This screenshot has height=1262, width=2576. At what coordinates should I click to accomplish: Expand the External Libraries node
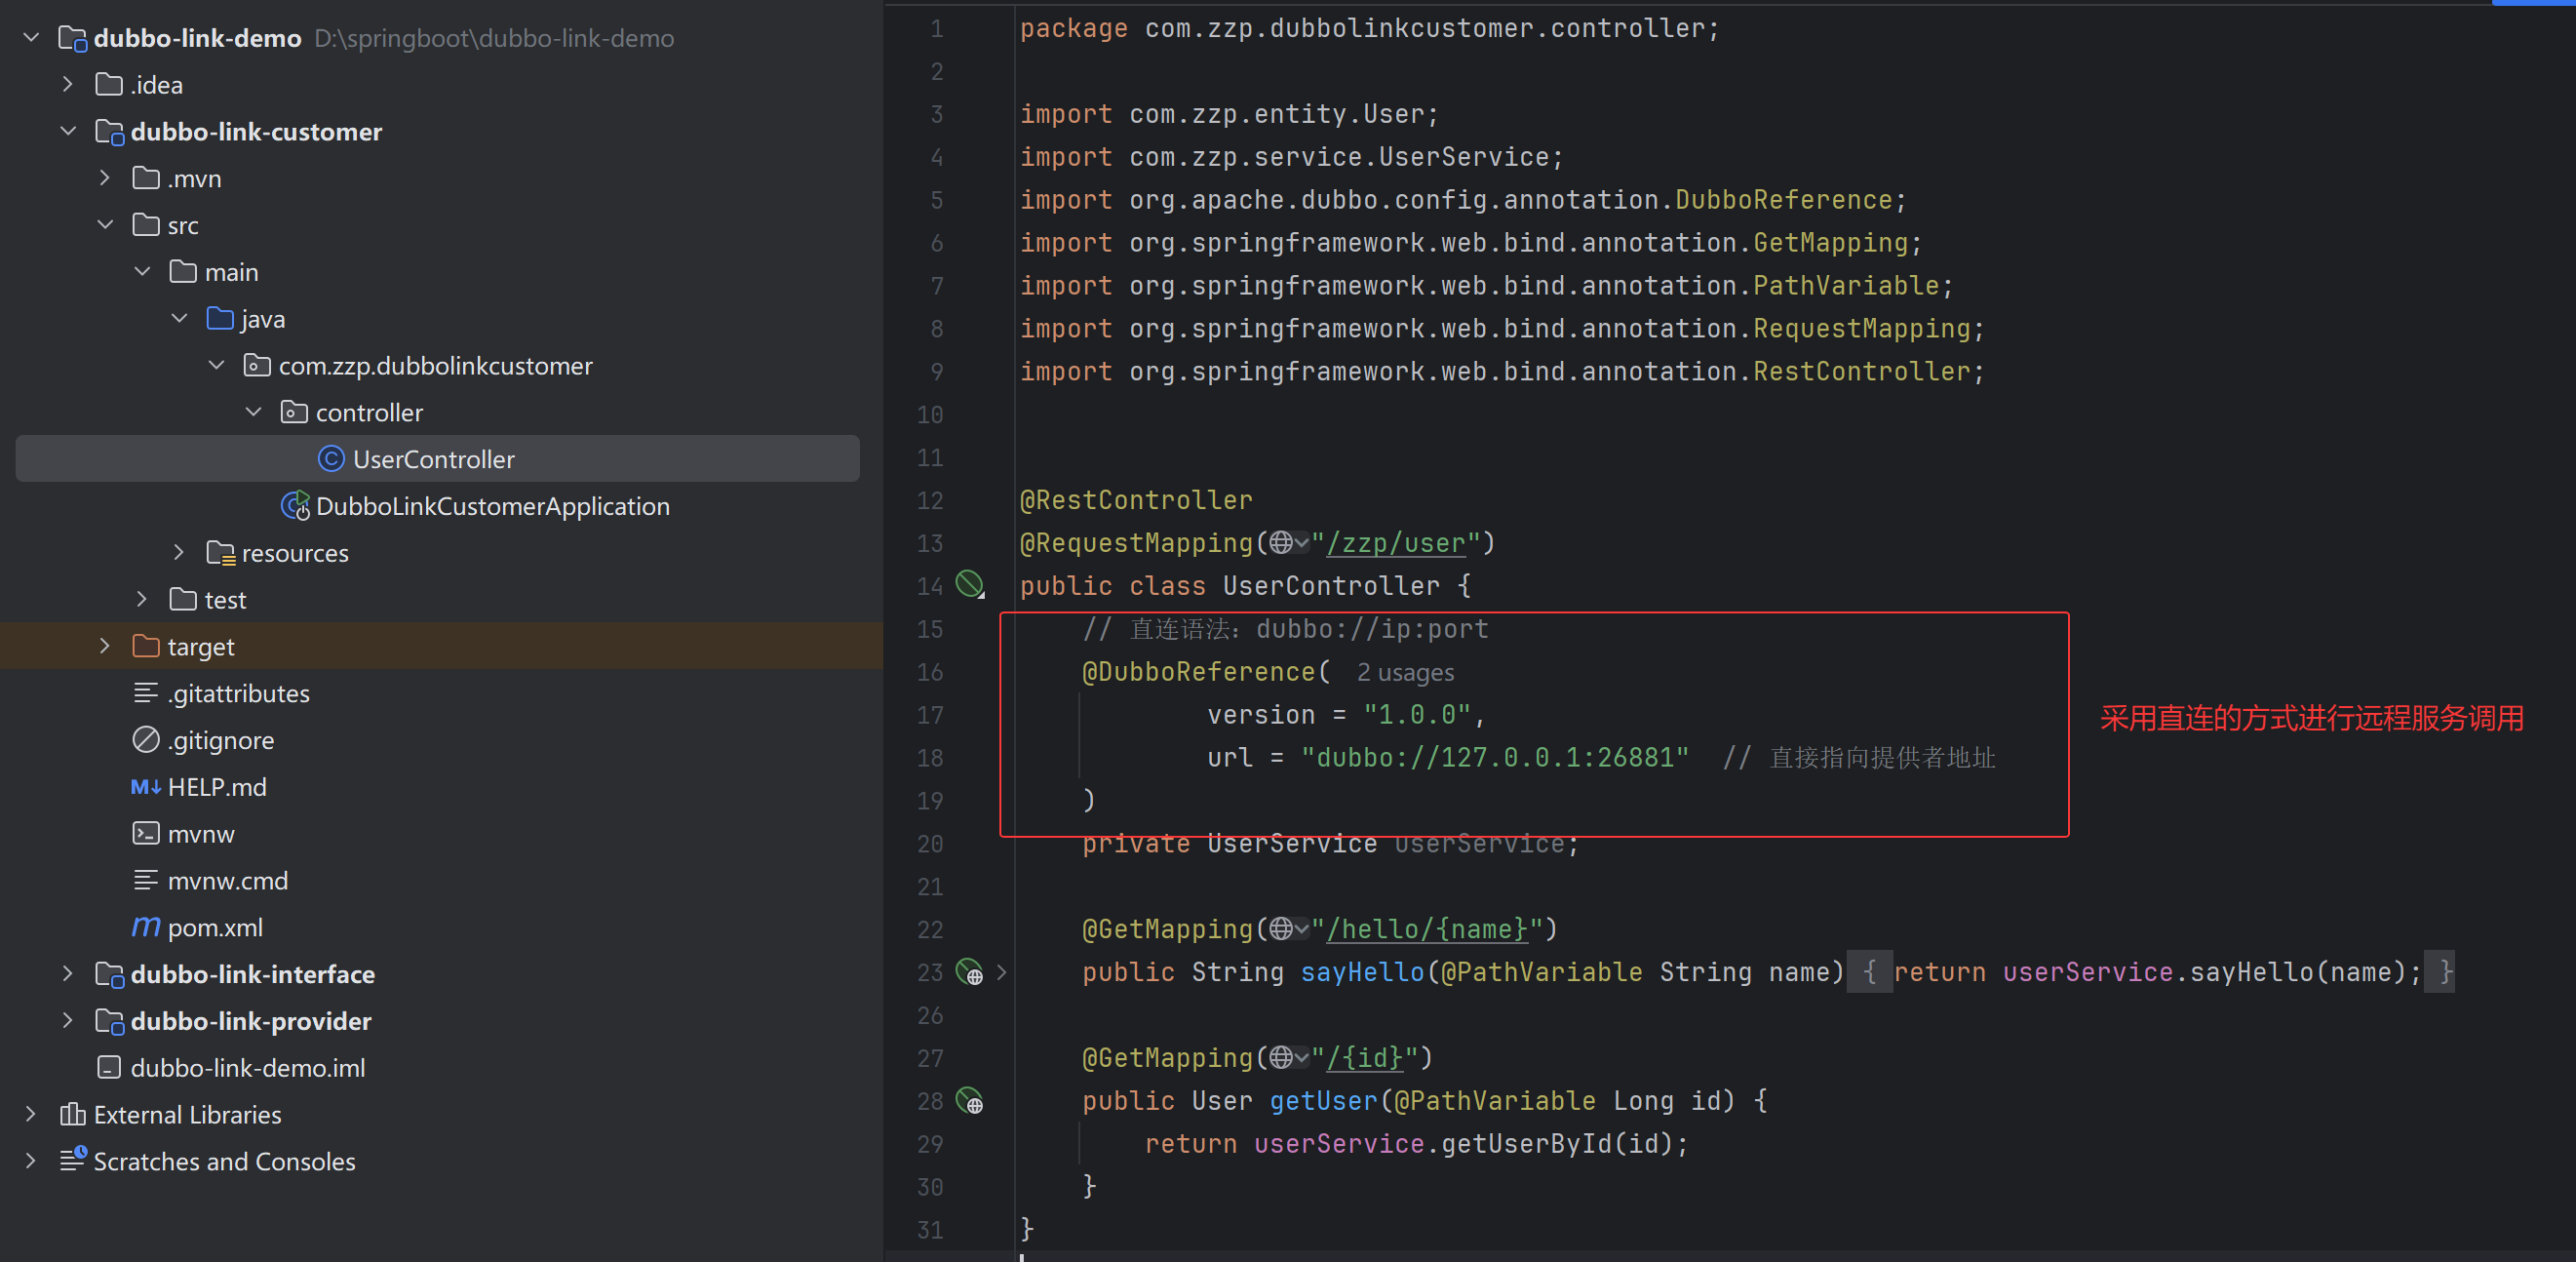click(x=30, y=1114)
